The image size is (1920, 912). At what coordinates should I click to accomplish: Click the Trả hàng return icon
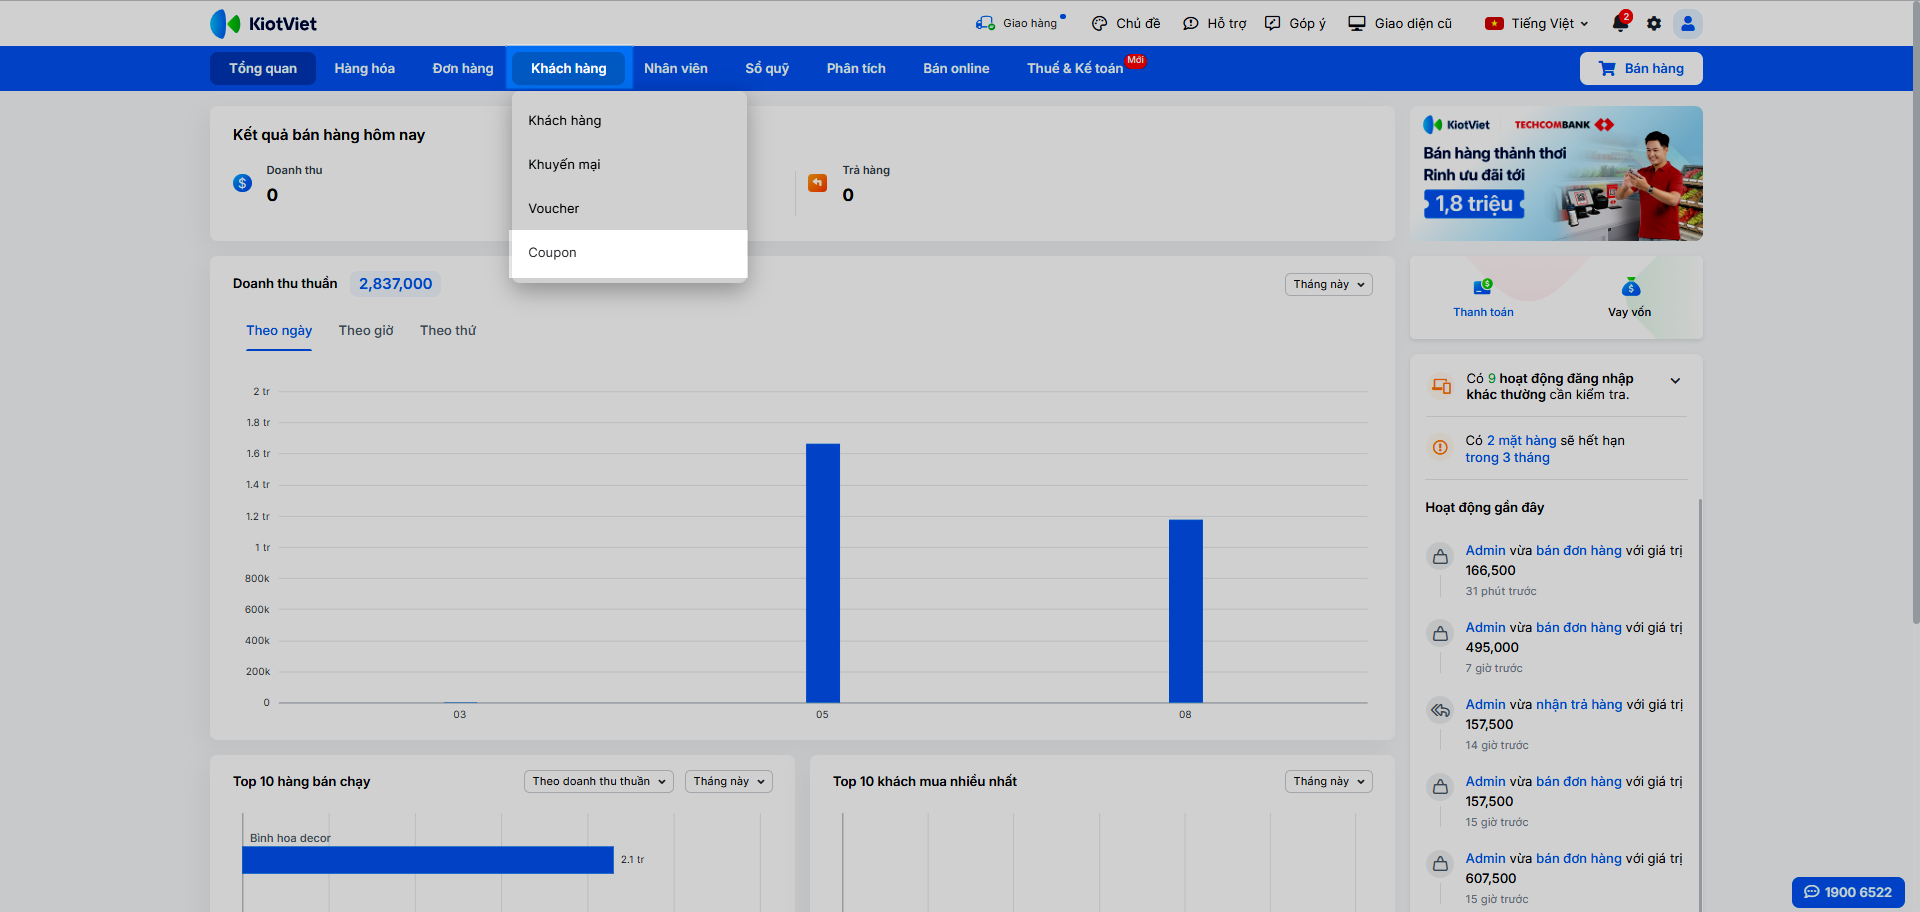817,183
